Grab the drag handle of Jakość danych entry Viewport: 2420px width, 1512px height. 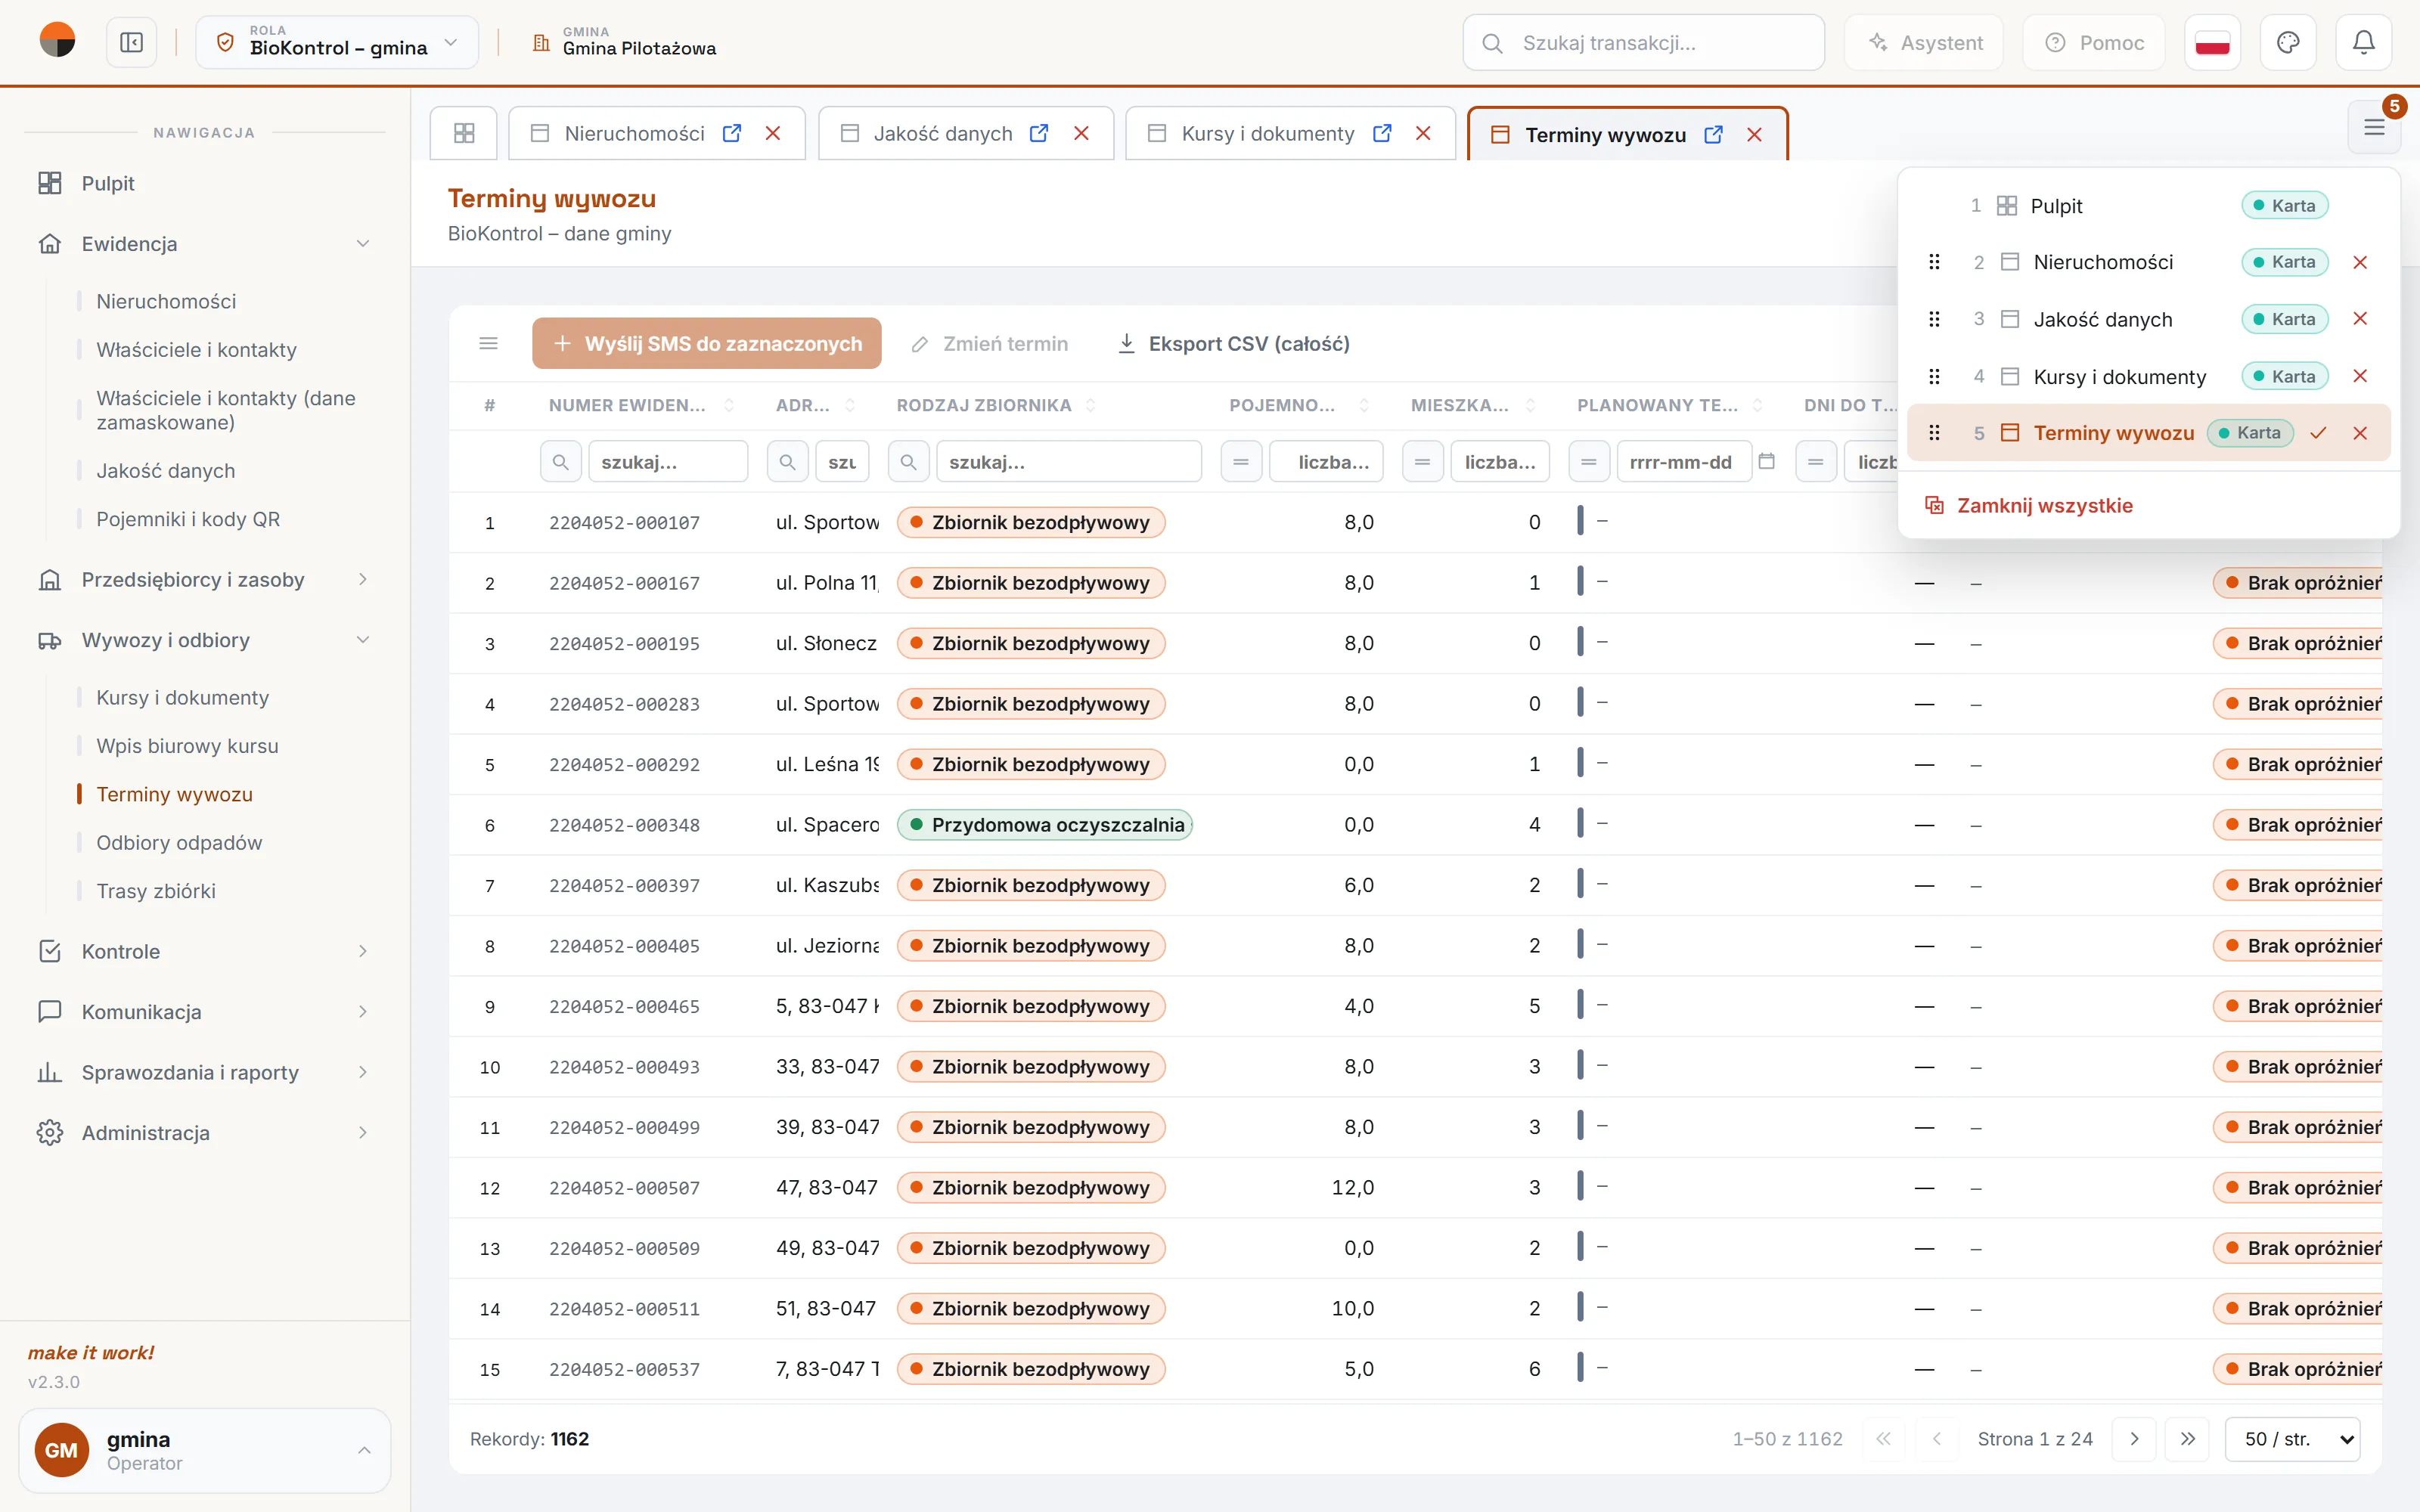pos(1934,319)
